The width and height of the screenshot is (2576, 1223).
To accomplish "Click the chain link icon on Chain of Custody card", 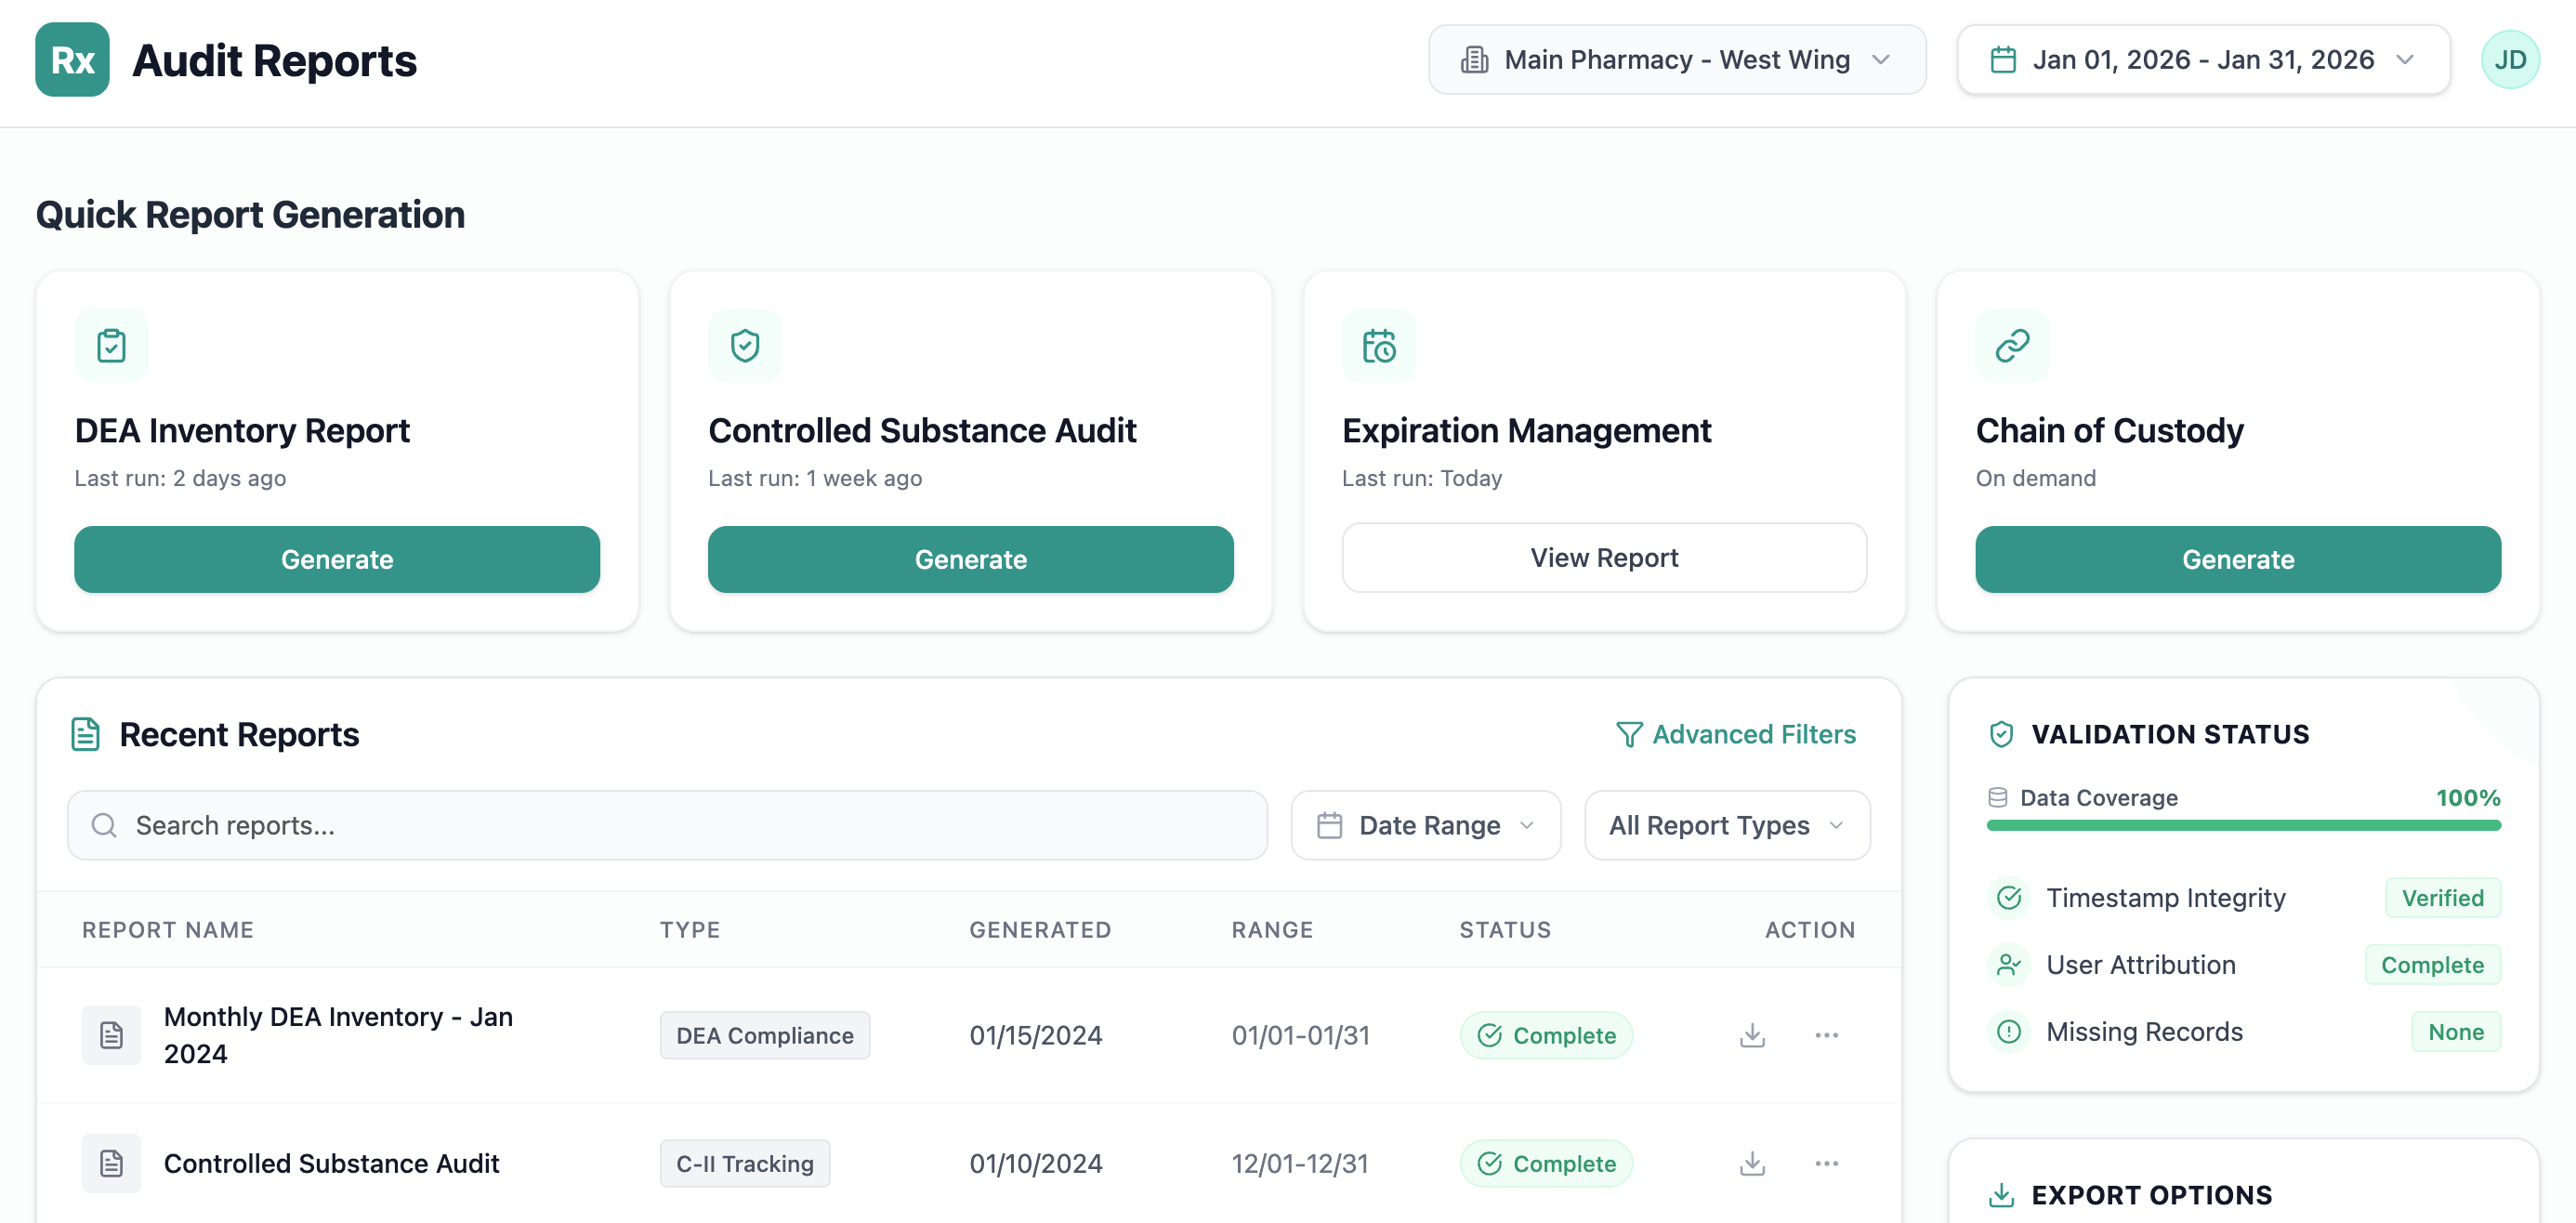I will [2011, 345].
